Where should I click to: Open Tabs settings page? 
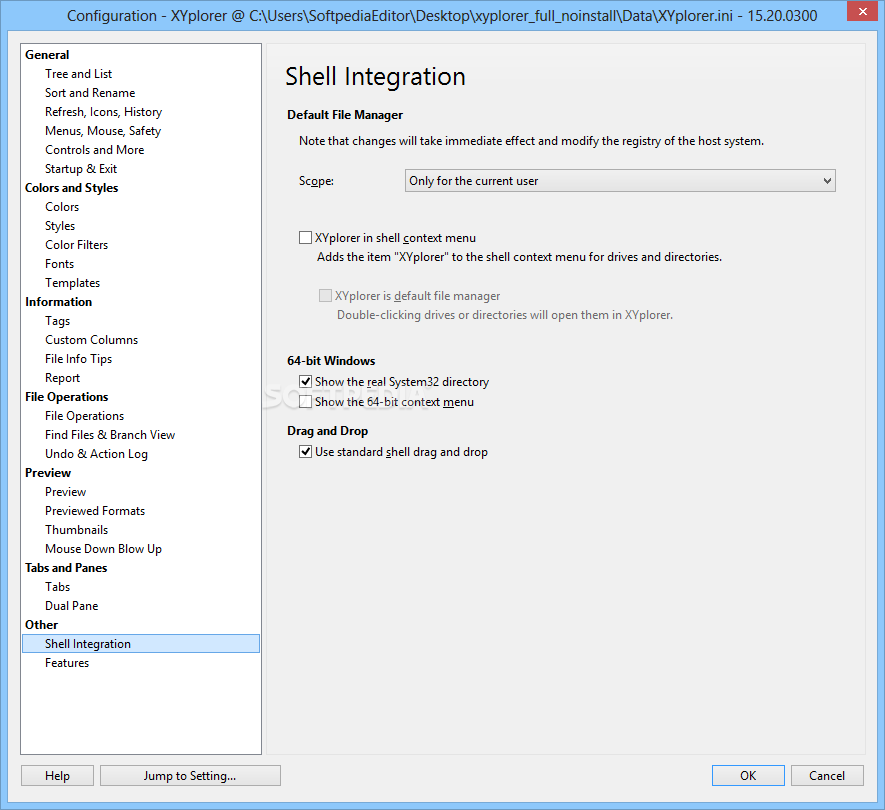coord(58,587)
